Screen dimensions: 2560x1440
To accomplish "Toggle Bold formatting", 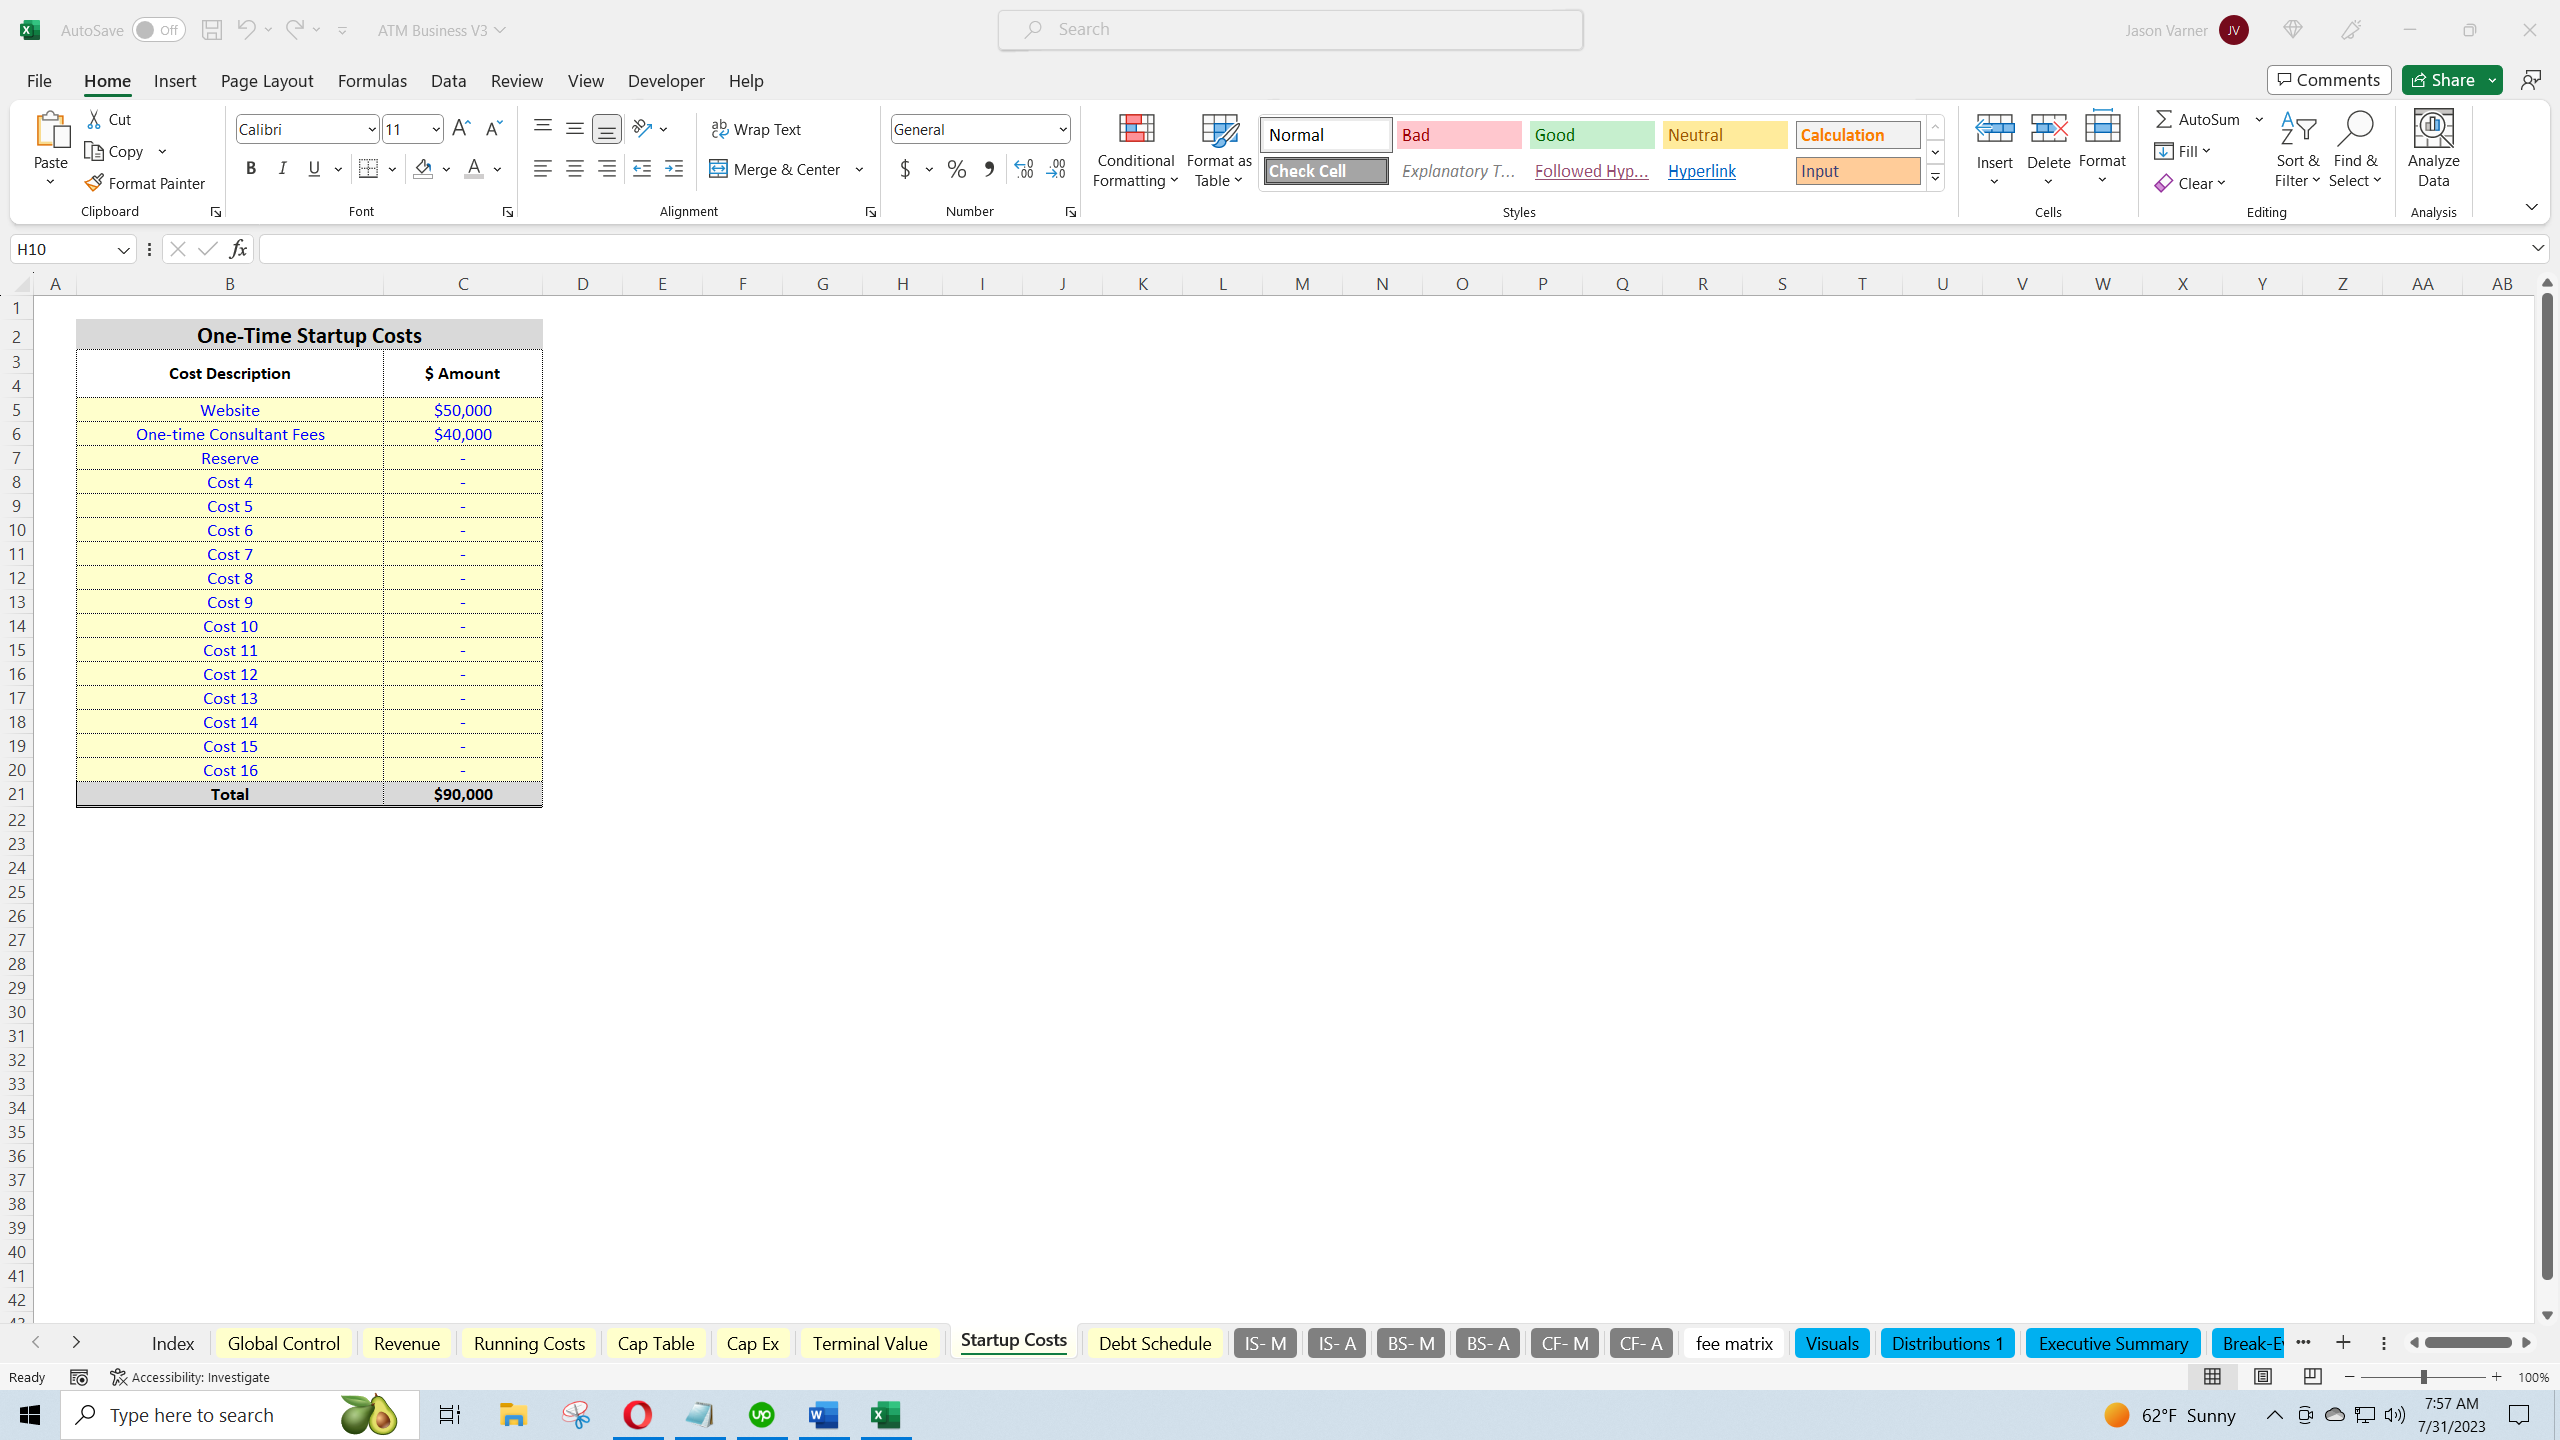I will pyautogui.click(x=251, y=169).
